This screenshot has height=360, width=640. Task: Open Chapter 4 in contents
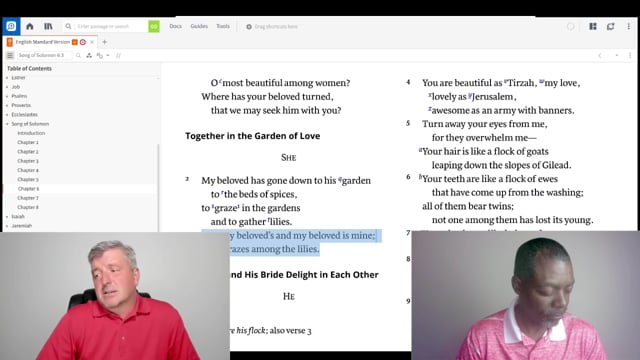28,170
